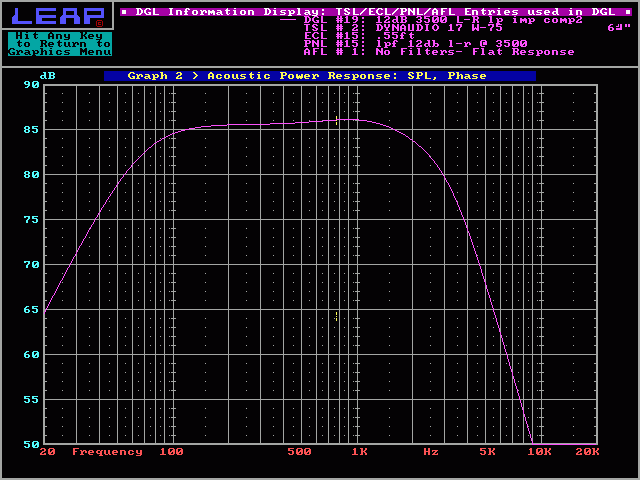Click the 60 dB axis value
This screenshot has width=640, height=480.
pos(31,355)
